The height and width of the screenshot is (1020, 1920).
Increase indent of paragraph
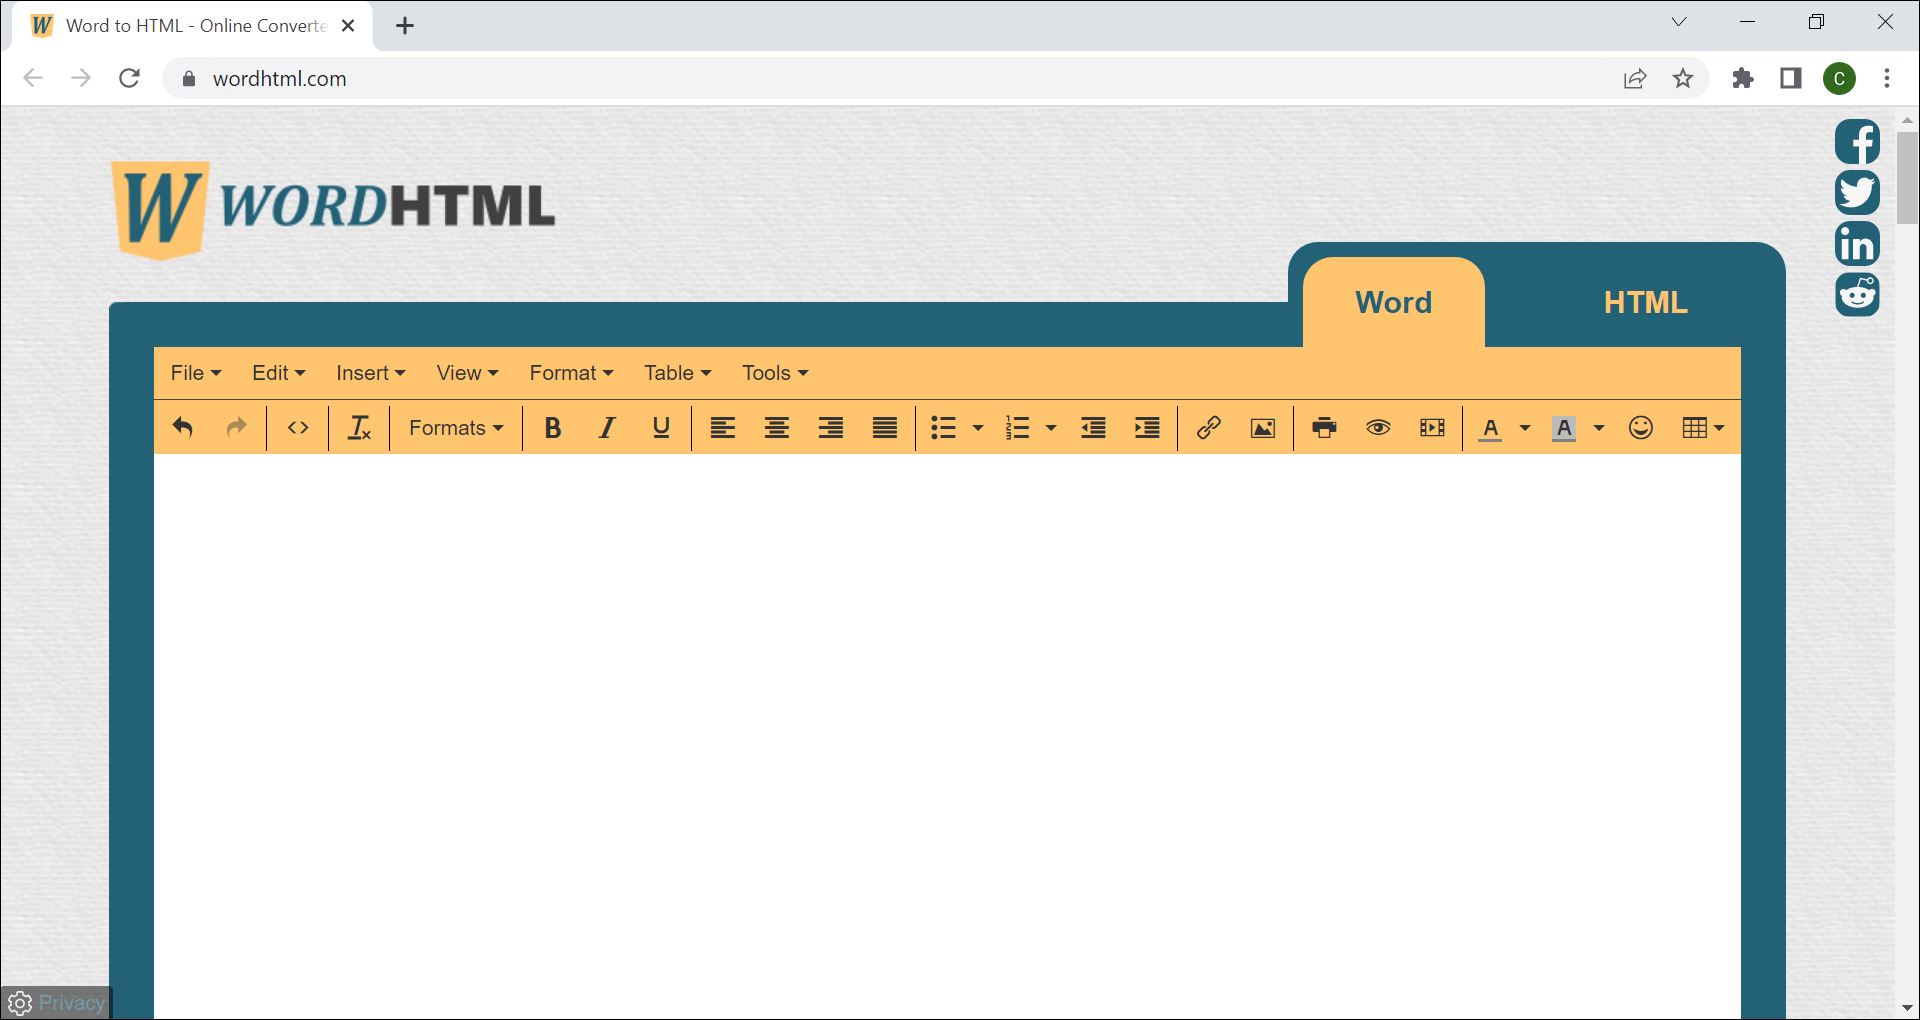(1148, 428)
